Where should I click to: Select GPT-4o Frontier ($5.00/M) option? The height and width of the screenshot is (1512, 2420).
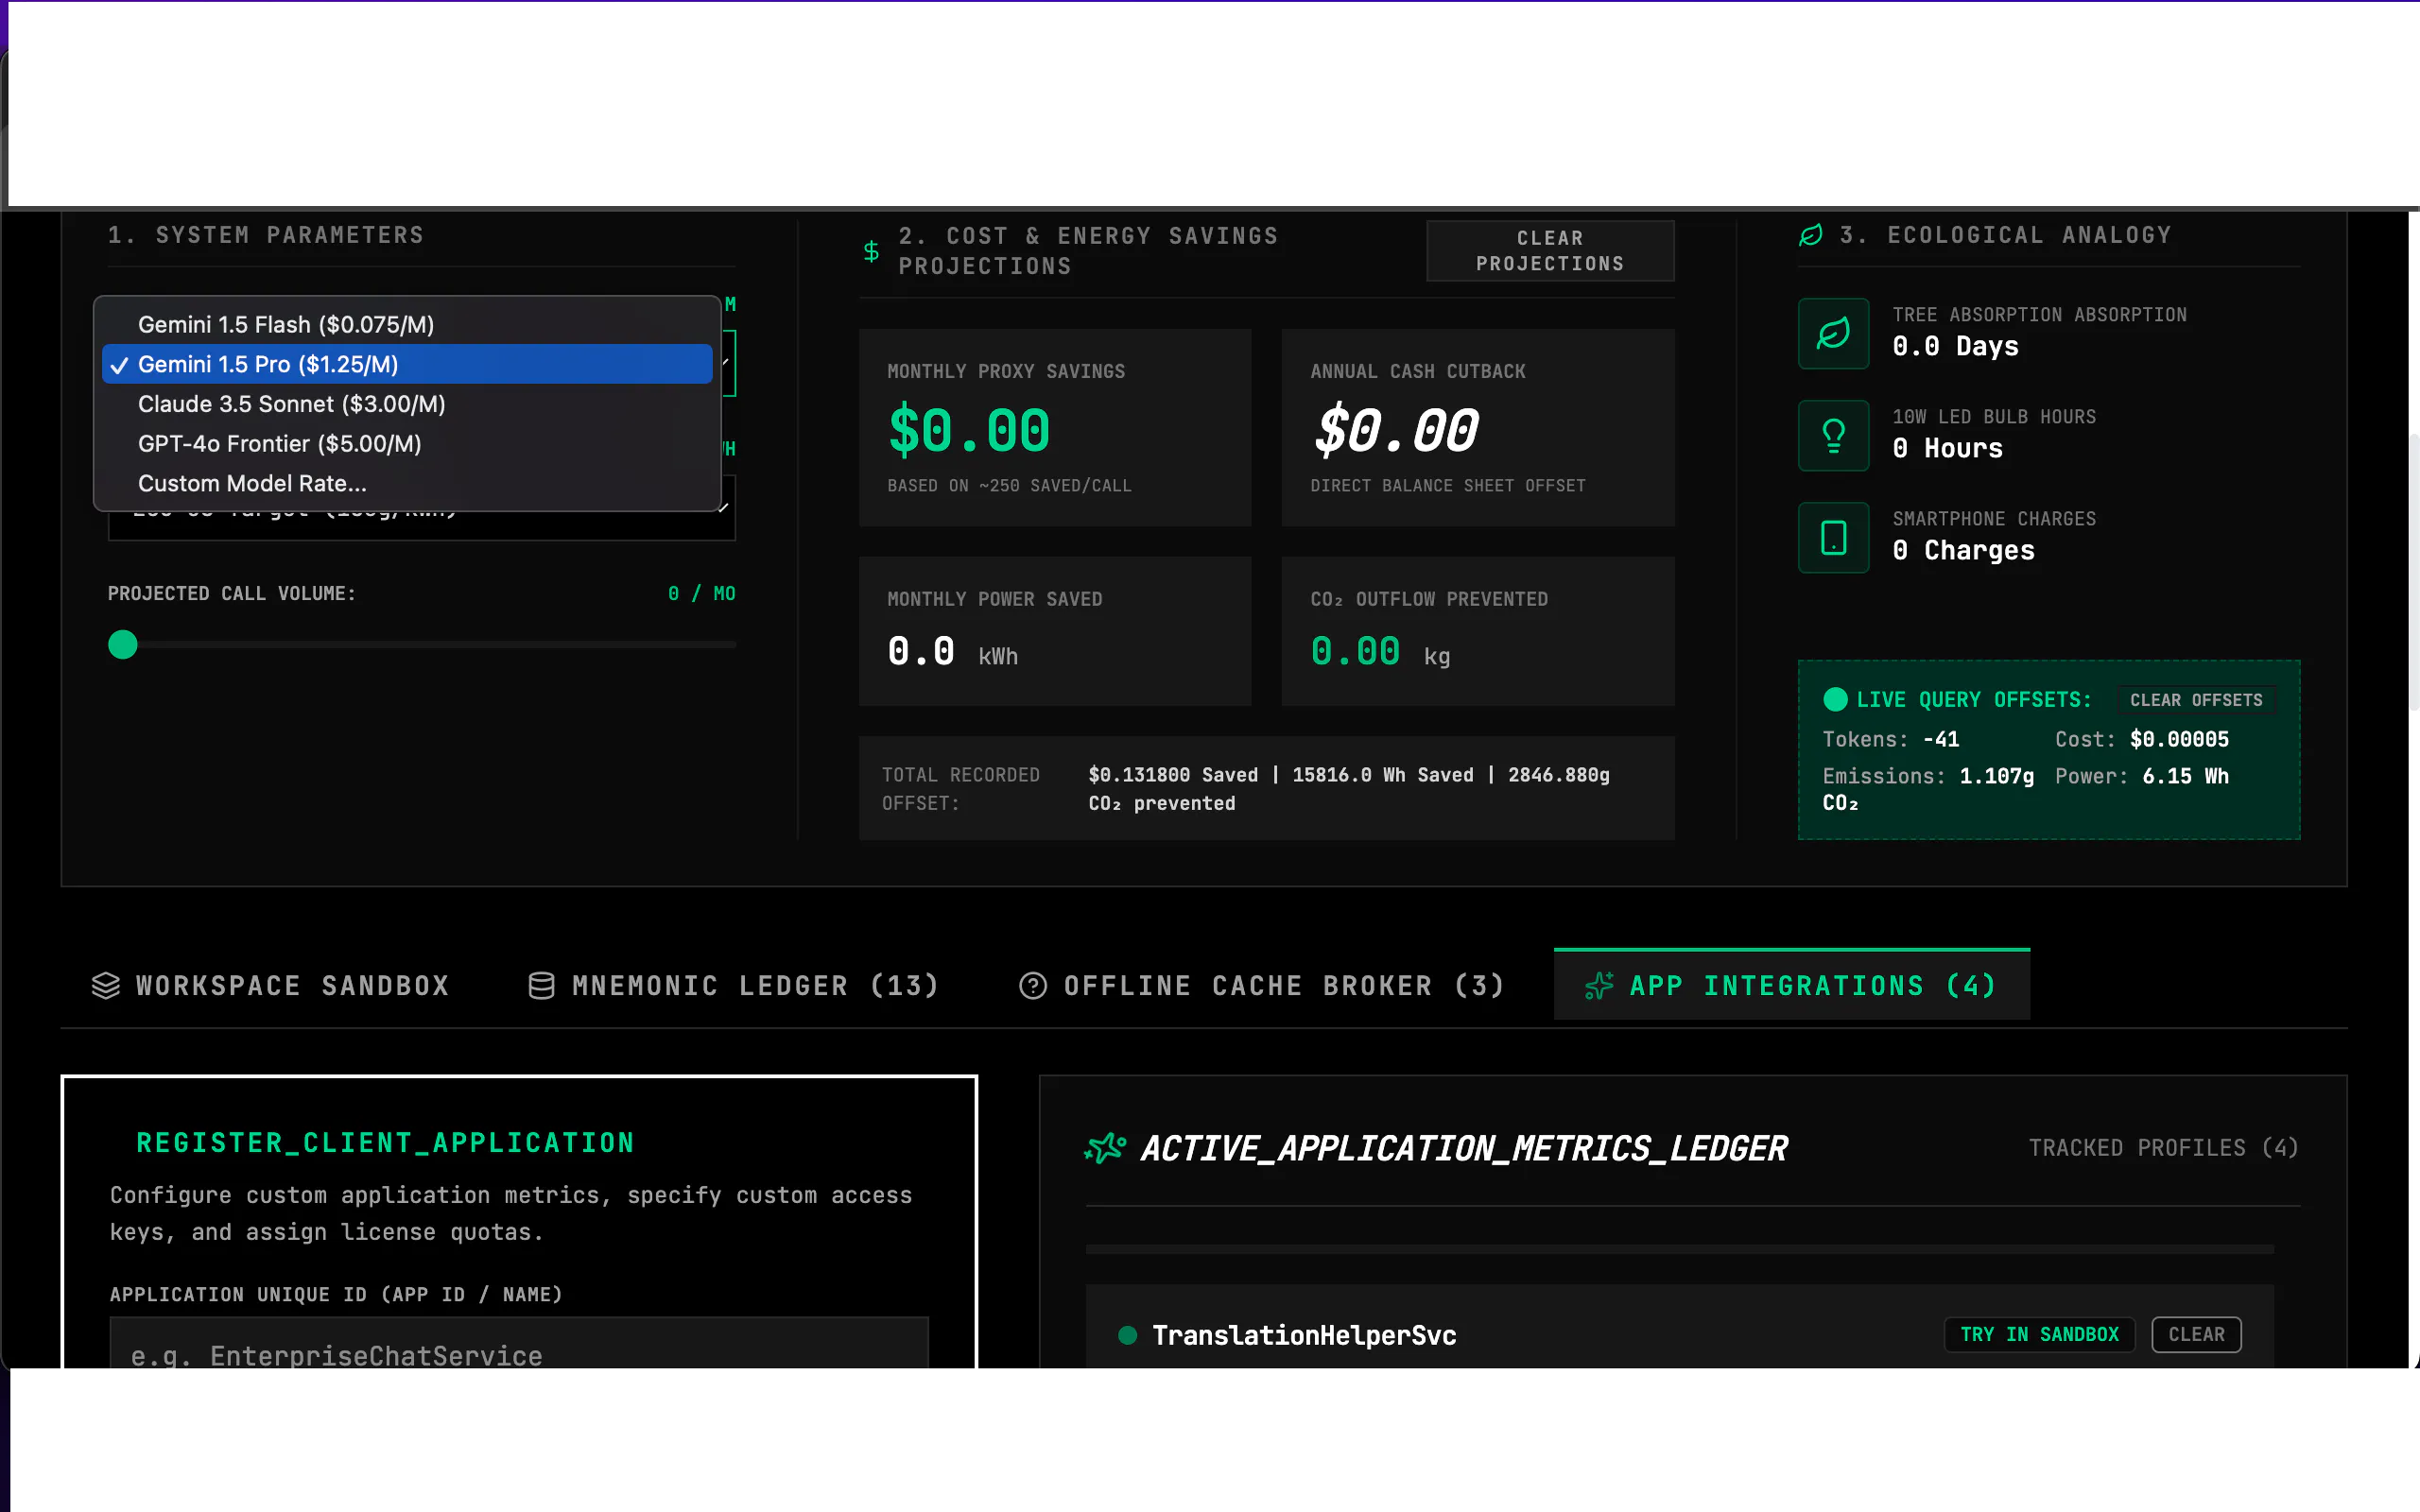point(407,444)
